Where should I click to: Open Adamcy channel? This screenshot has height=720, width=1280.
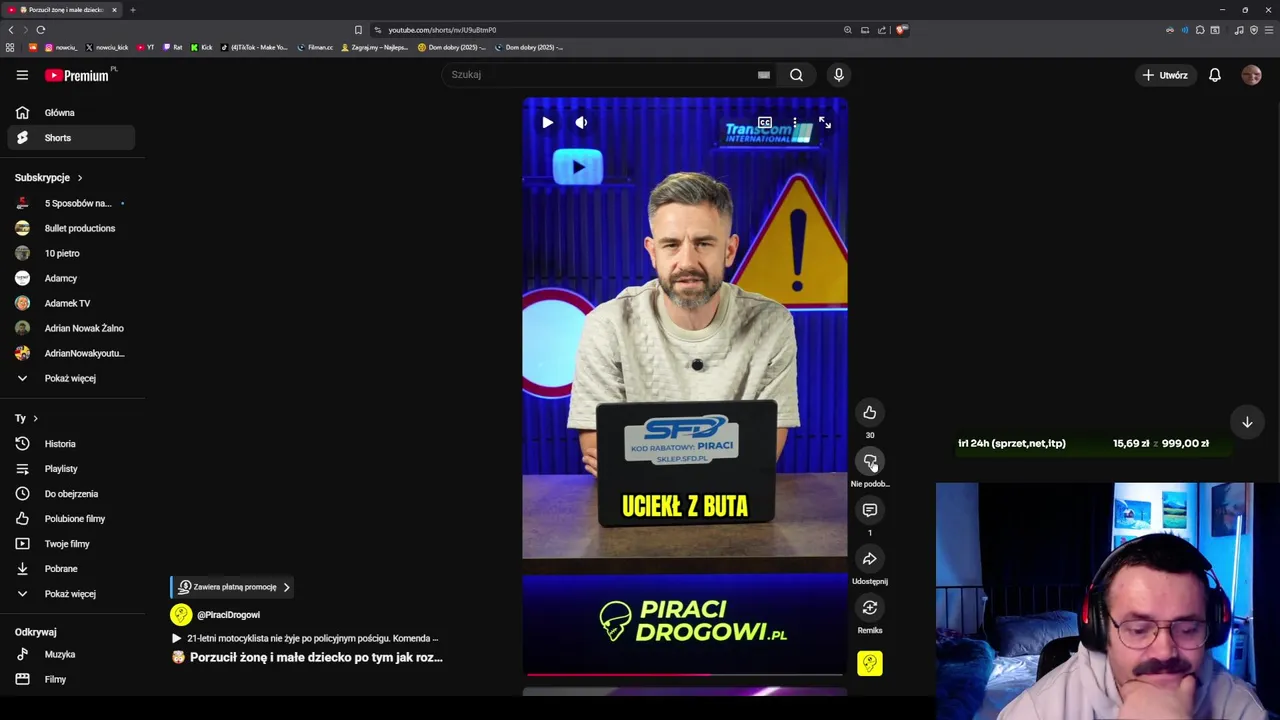(71, 278)
